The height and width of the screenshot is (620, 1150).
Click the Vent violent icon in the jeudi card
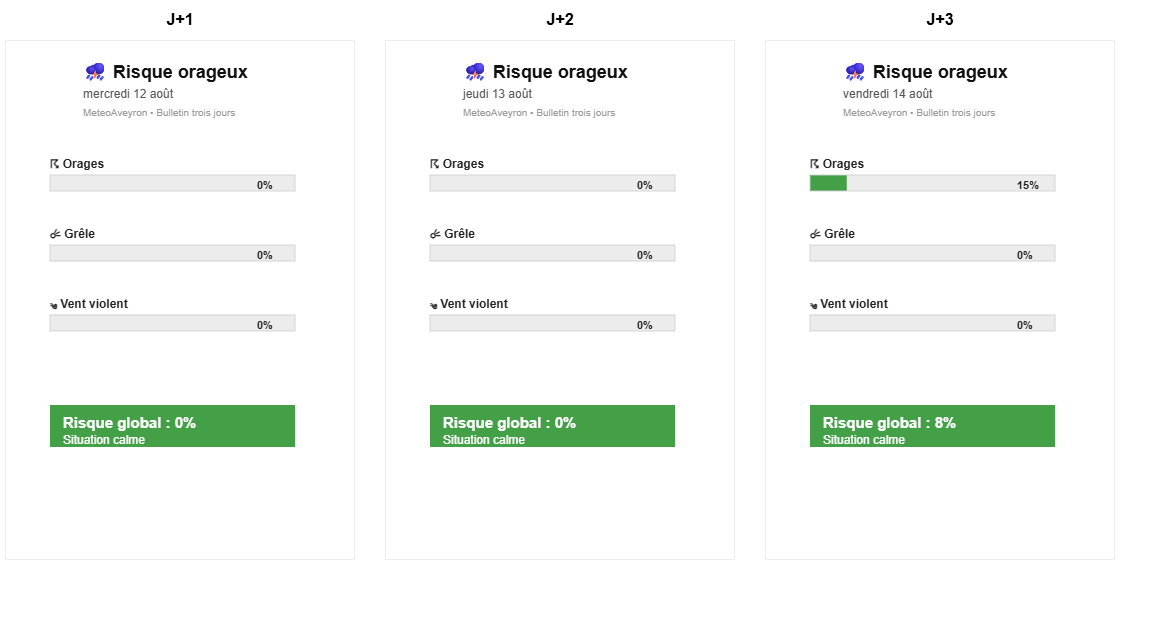[x=433, y=304]
